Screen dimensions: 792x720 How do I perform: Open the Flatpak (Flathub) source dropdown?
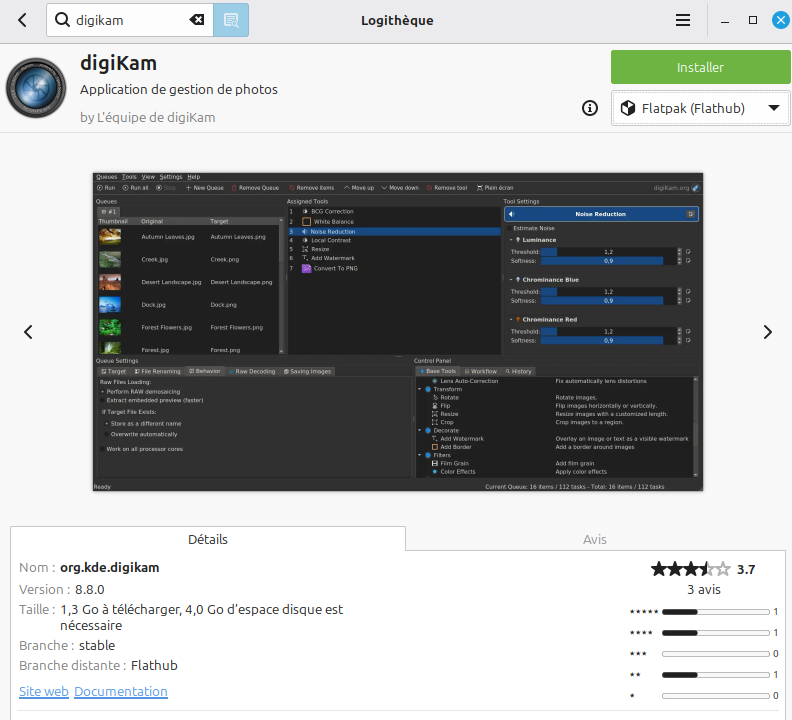699,108
